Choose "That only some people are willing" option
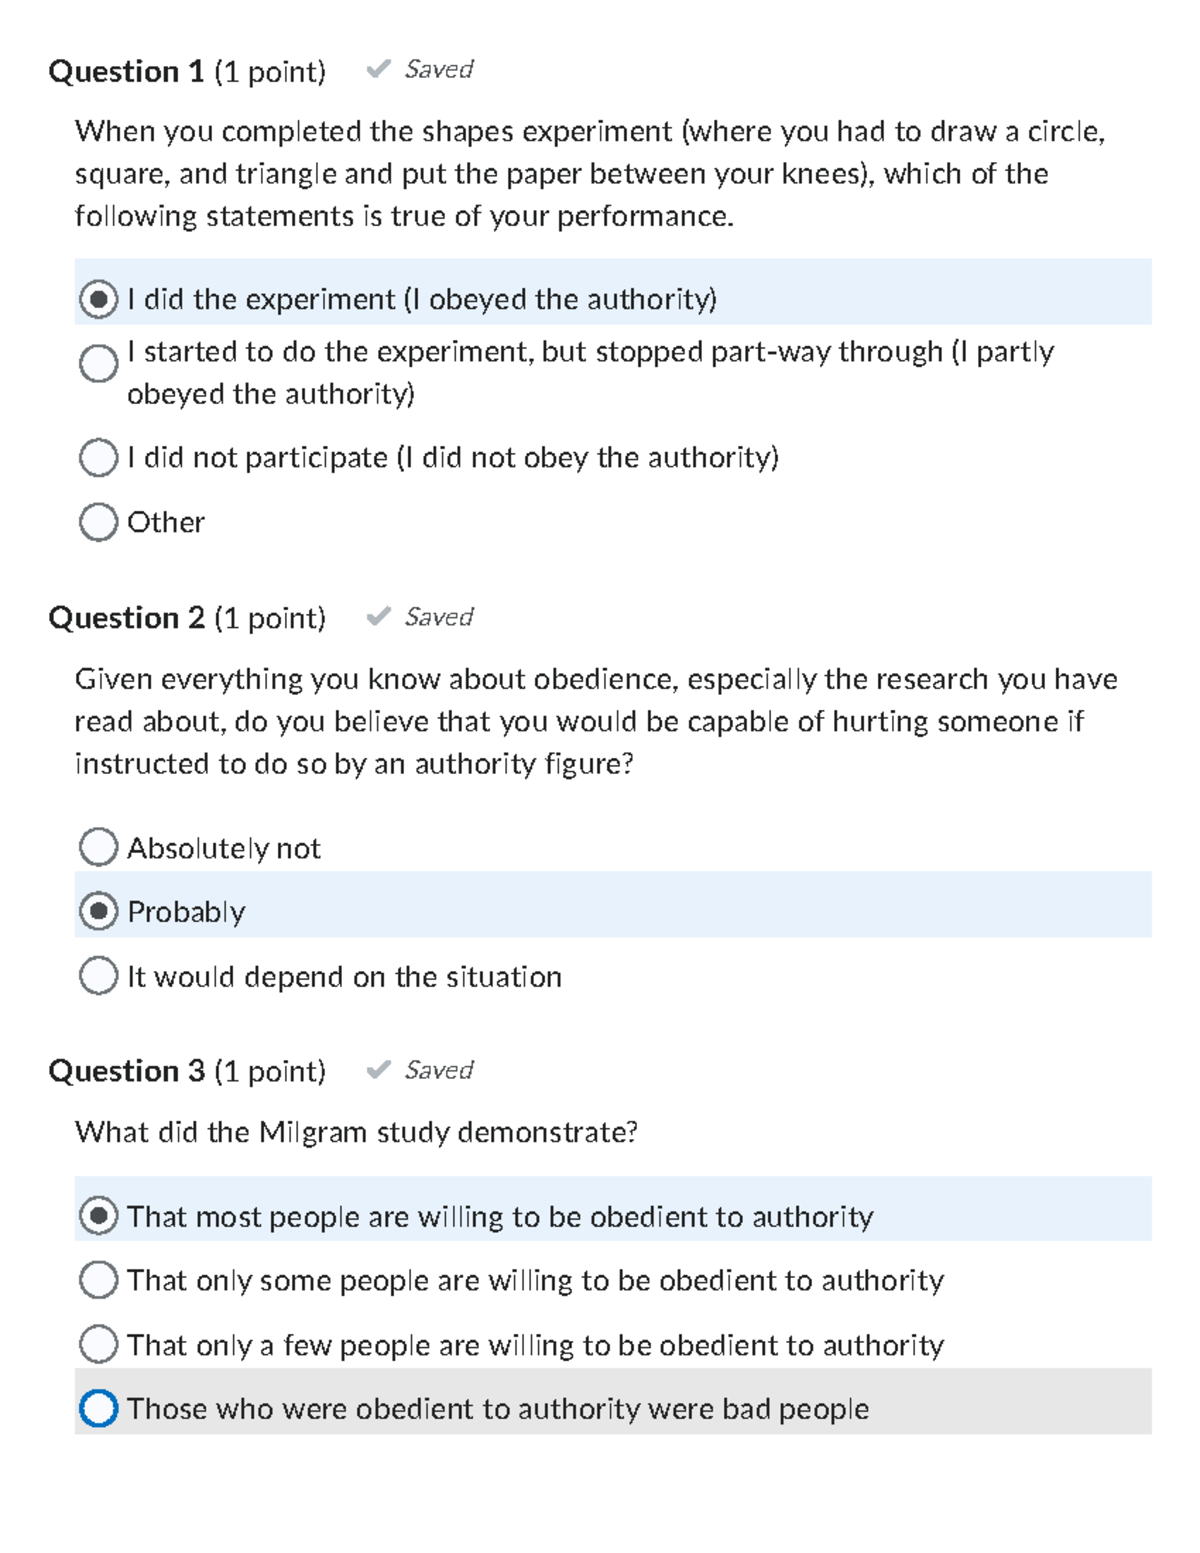The image size is (1200, 1553). coord(98,1280)
